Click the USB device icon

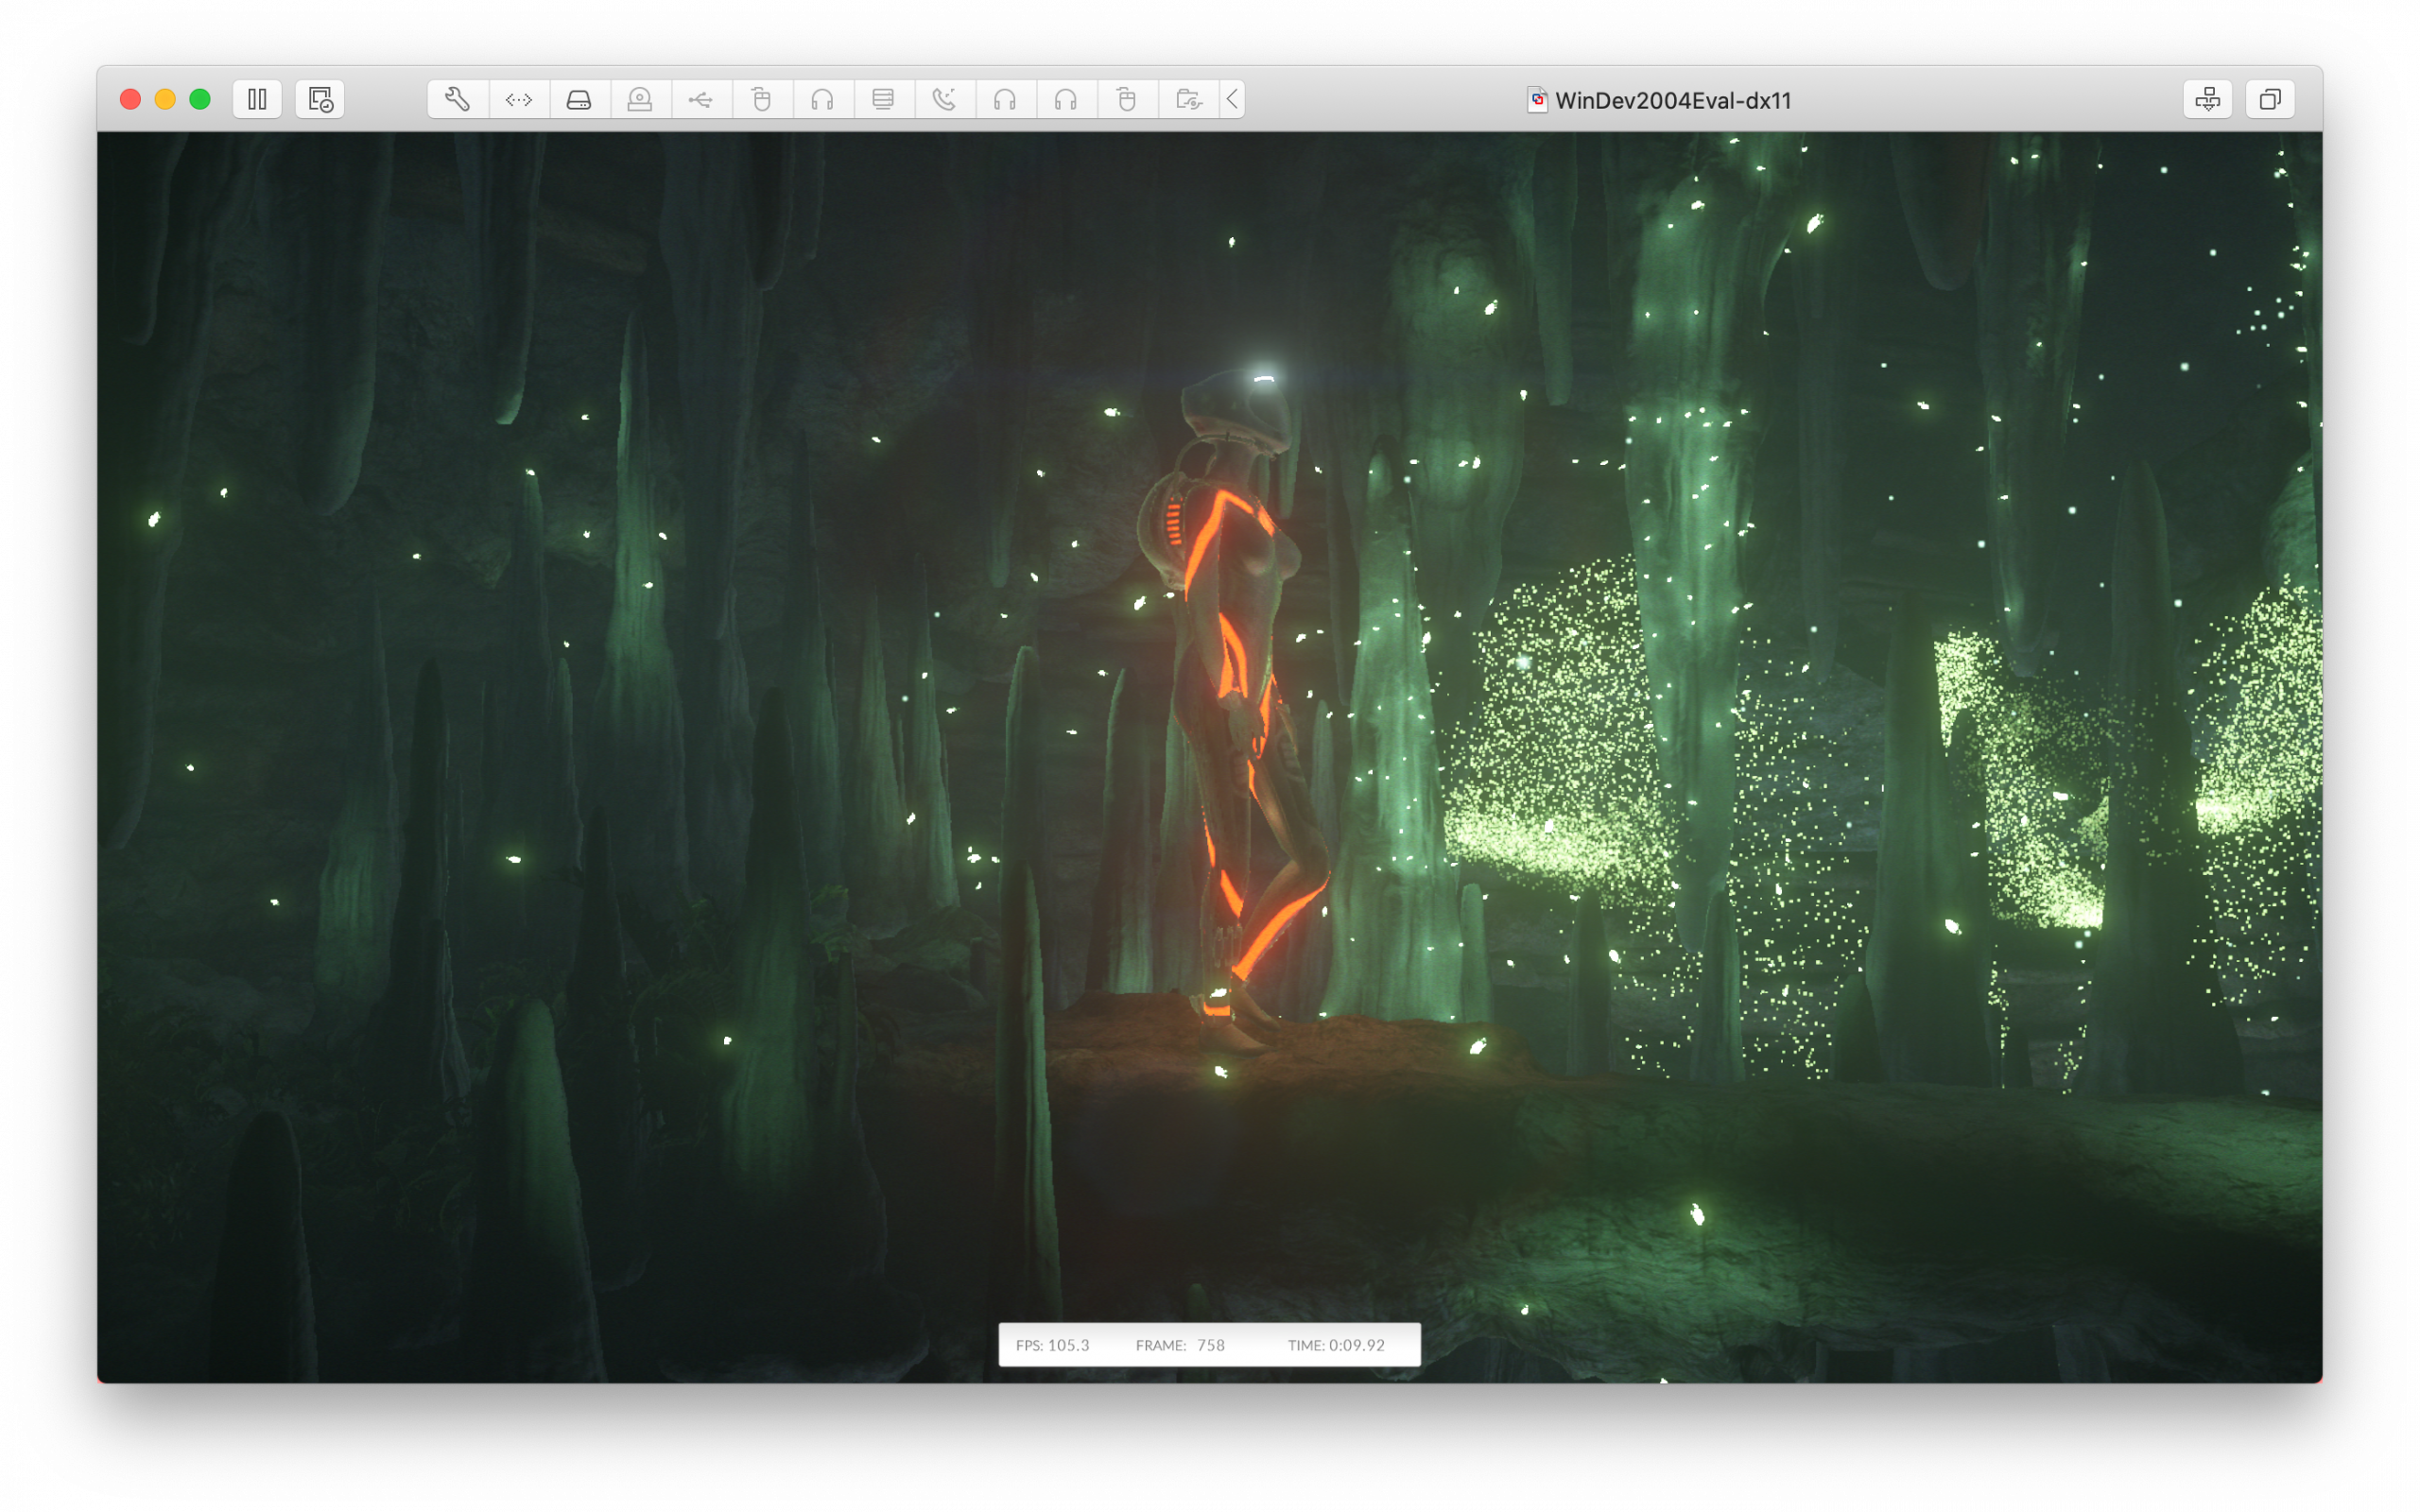tap(701, 99)
